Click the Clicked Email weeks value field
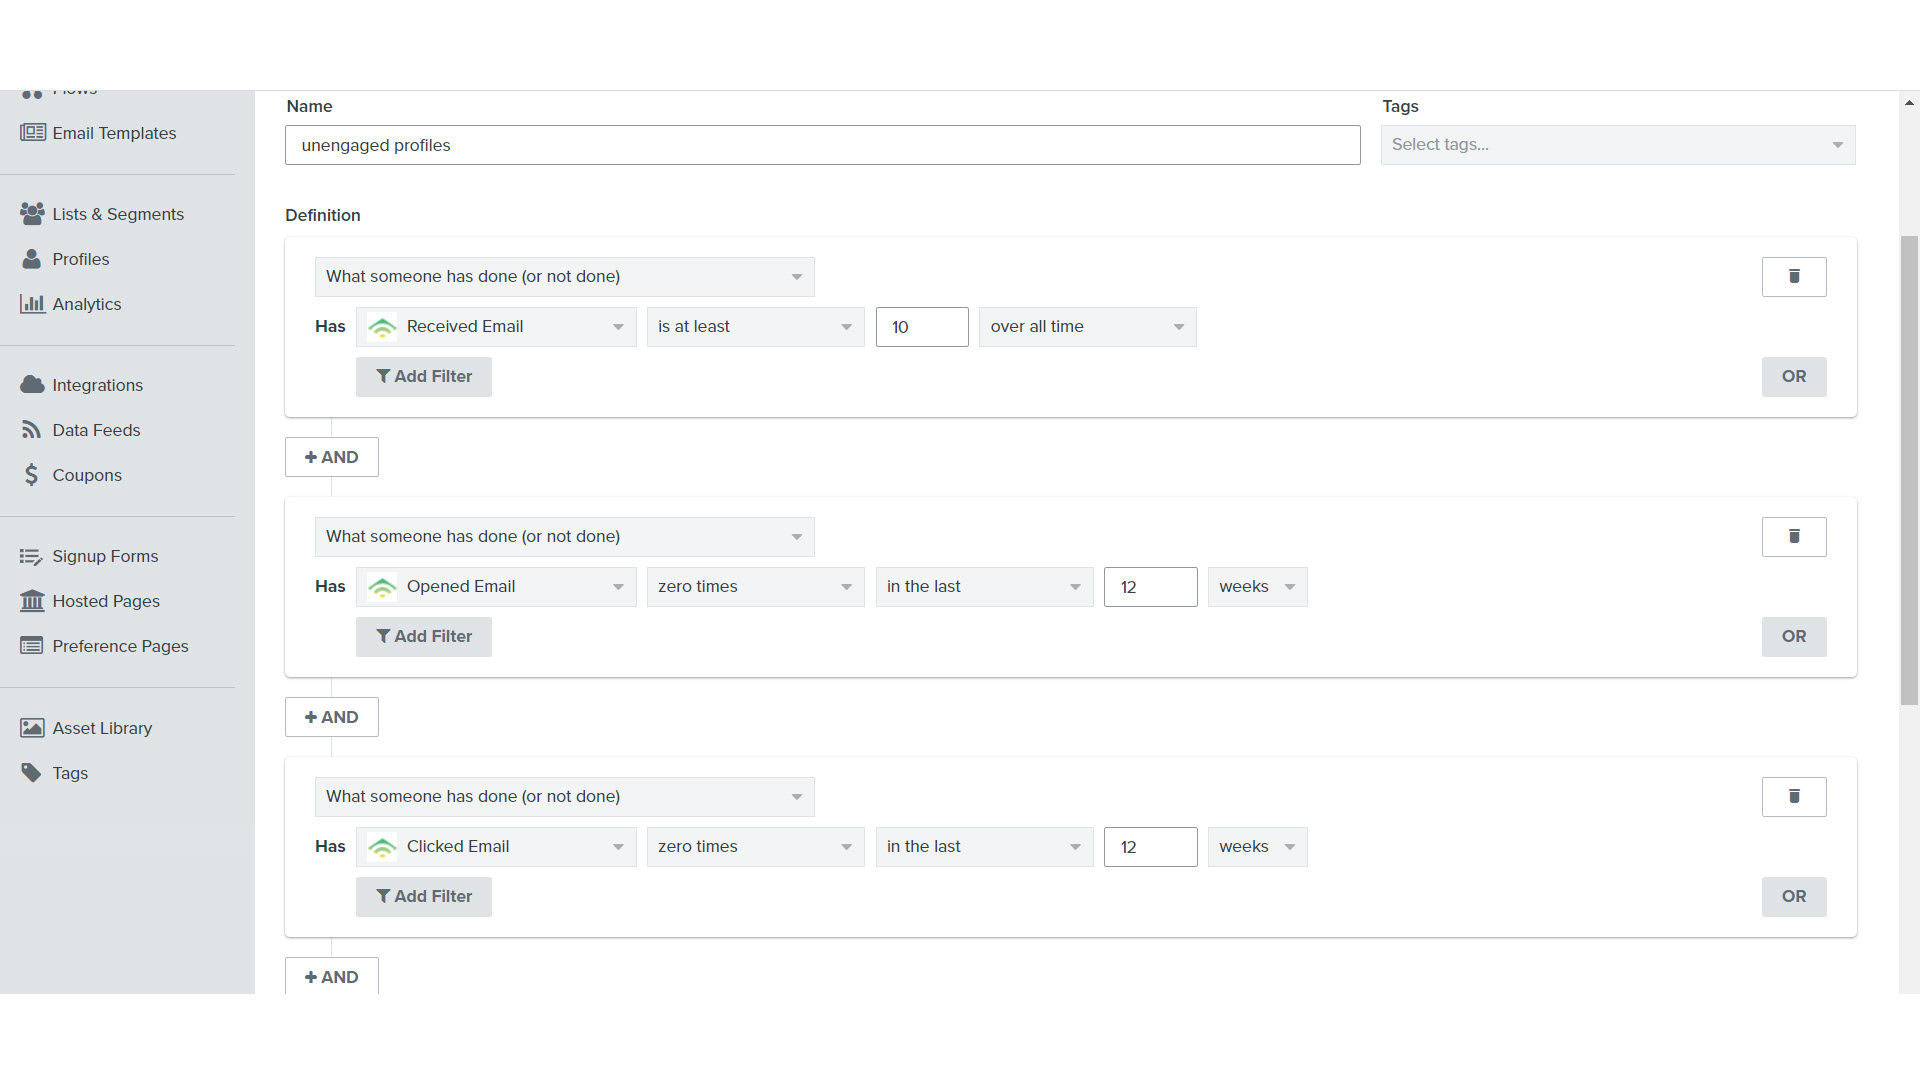Viewport: 1920px width, 1080px height. click(x=1151, y=847)
